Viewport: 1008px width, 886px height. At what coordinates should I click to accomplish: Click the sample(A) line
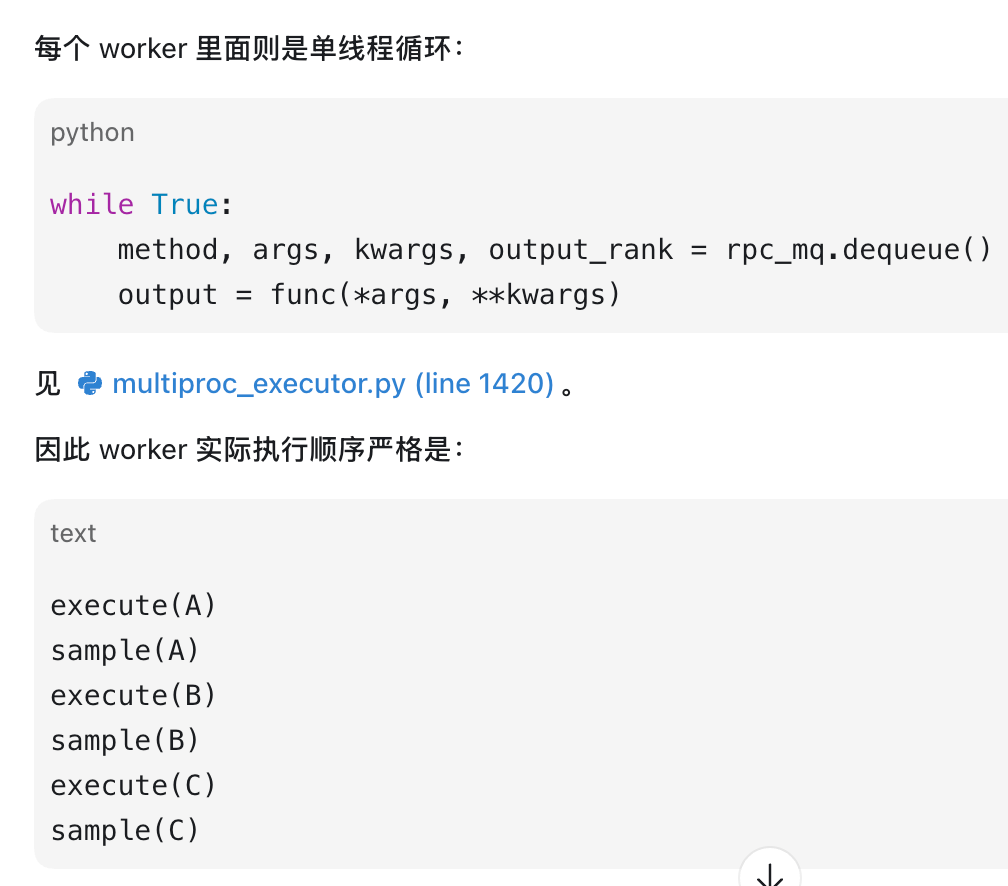coord(125,651)
